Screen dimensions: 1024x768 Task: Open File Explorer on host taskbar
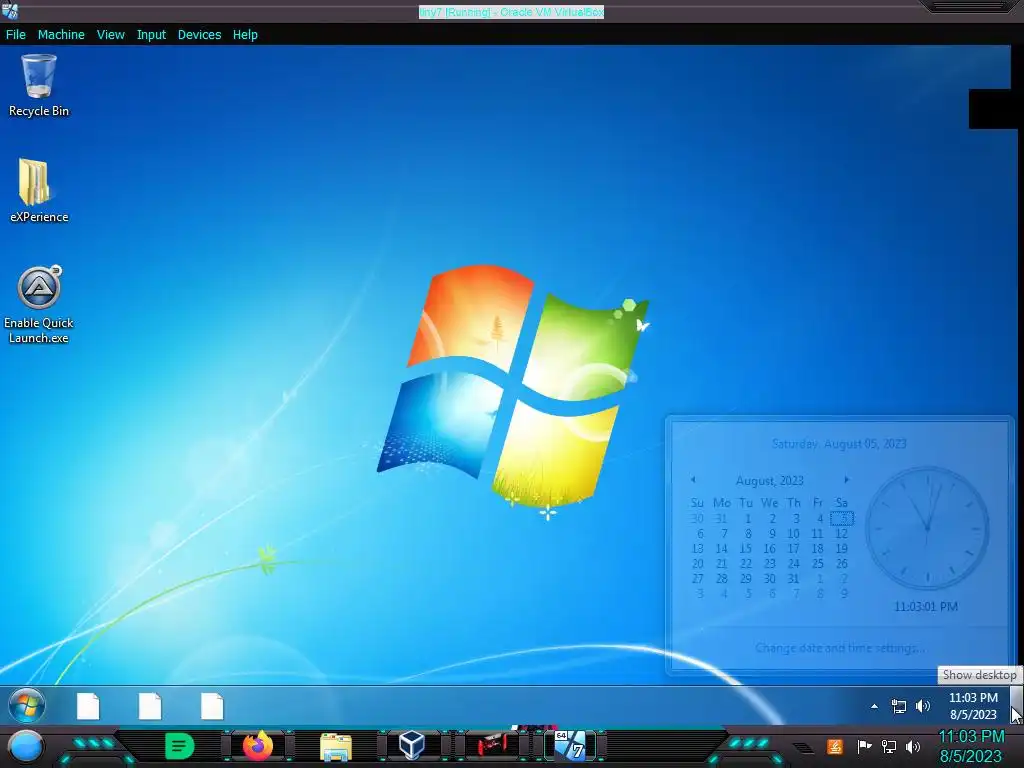click(x=336, y=746)
